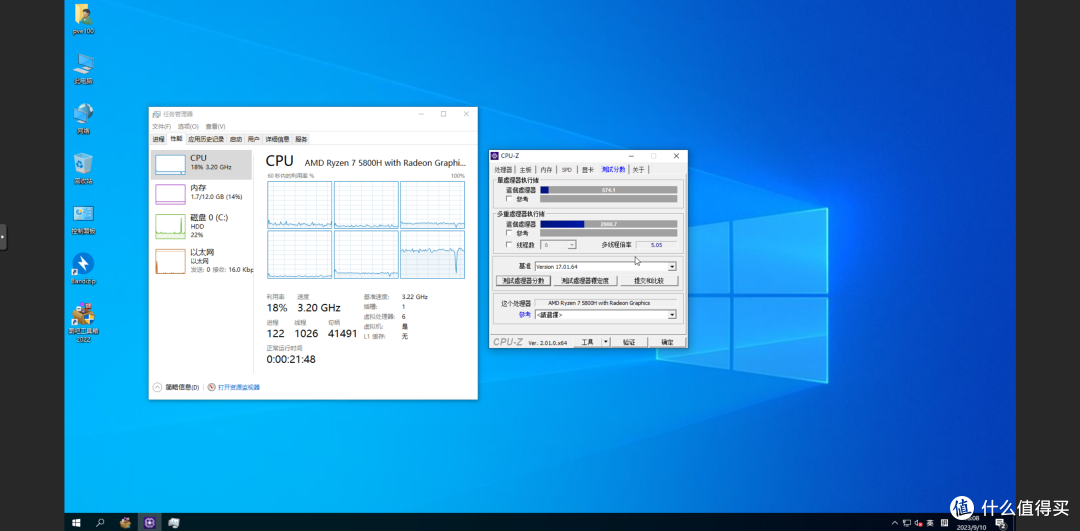Image resolution: width=1080 pixels, height=531 pixels.
Task: Open the Recycle Bin desktop icon
Action: pyautogui.click(x=83, y=169)
